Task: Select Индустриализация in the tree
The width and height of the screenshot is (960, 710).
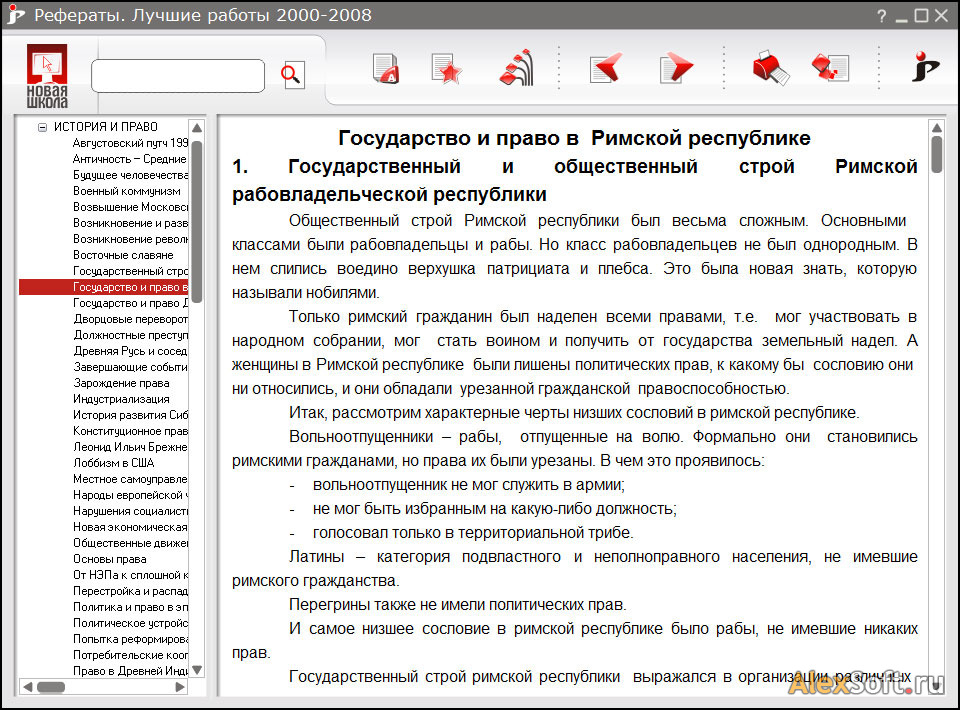Action: click(121, 399)
